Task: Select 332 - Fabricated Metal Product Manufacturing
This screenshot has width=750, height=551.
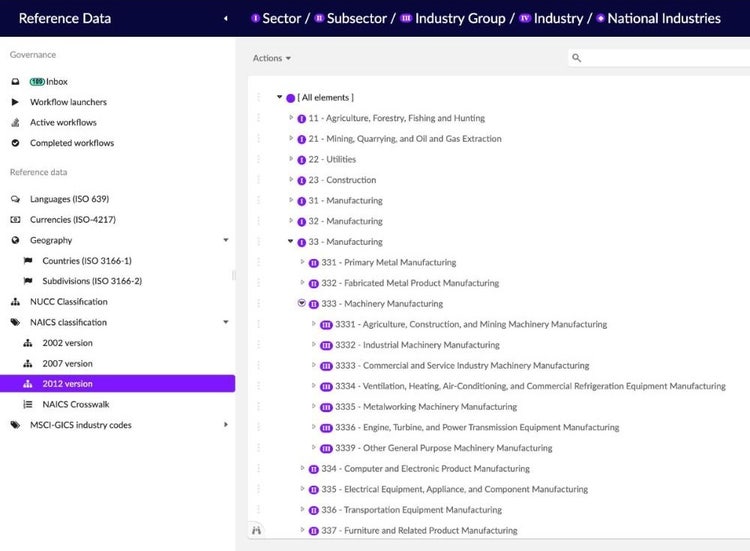Action: tap(410, 283)
